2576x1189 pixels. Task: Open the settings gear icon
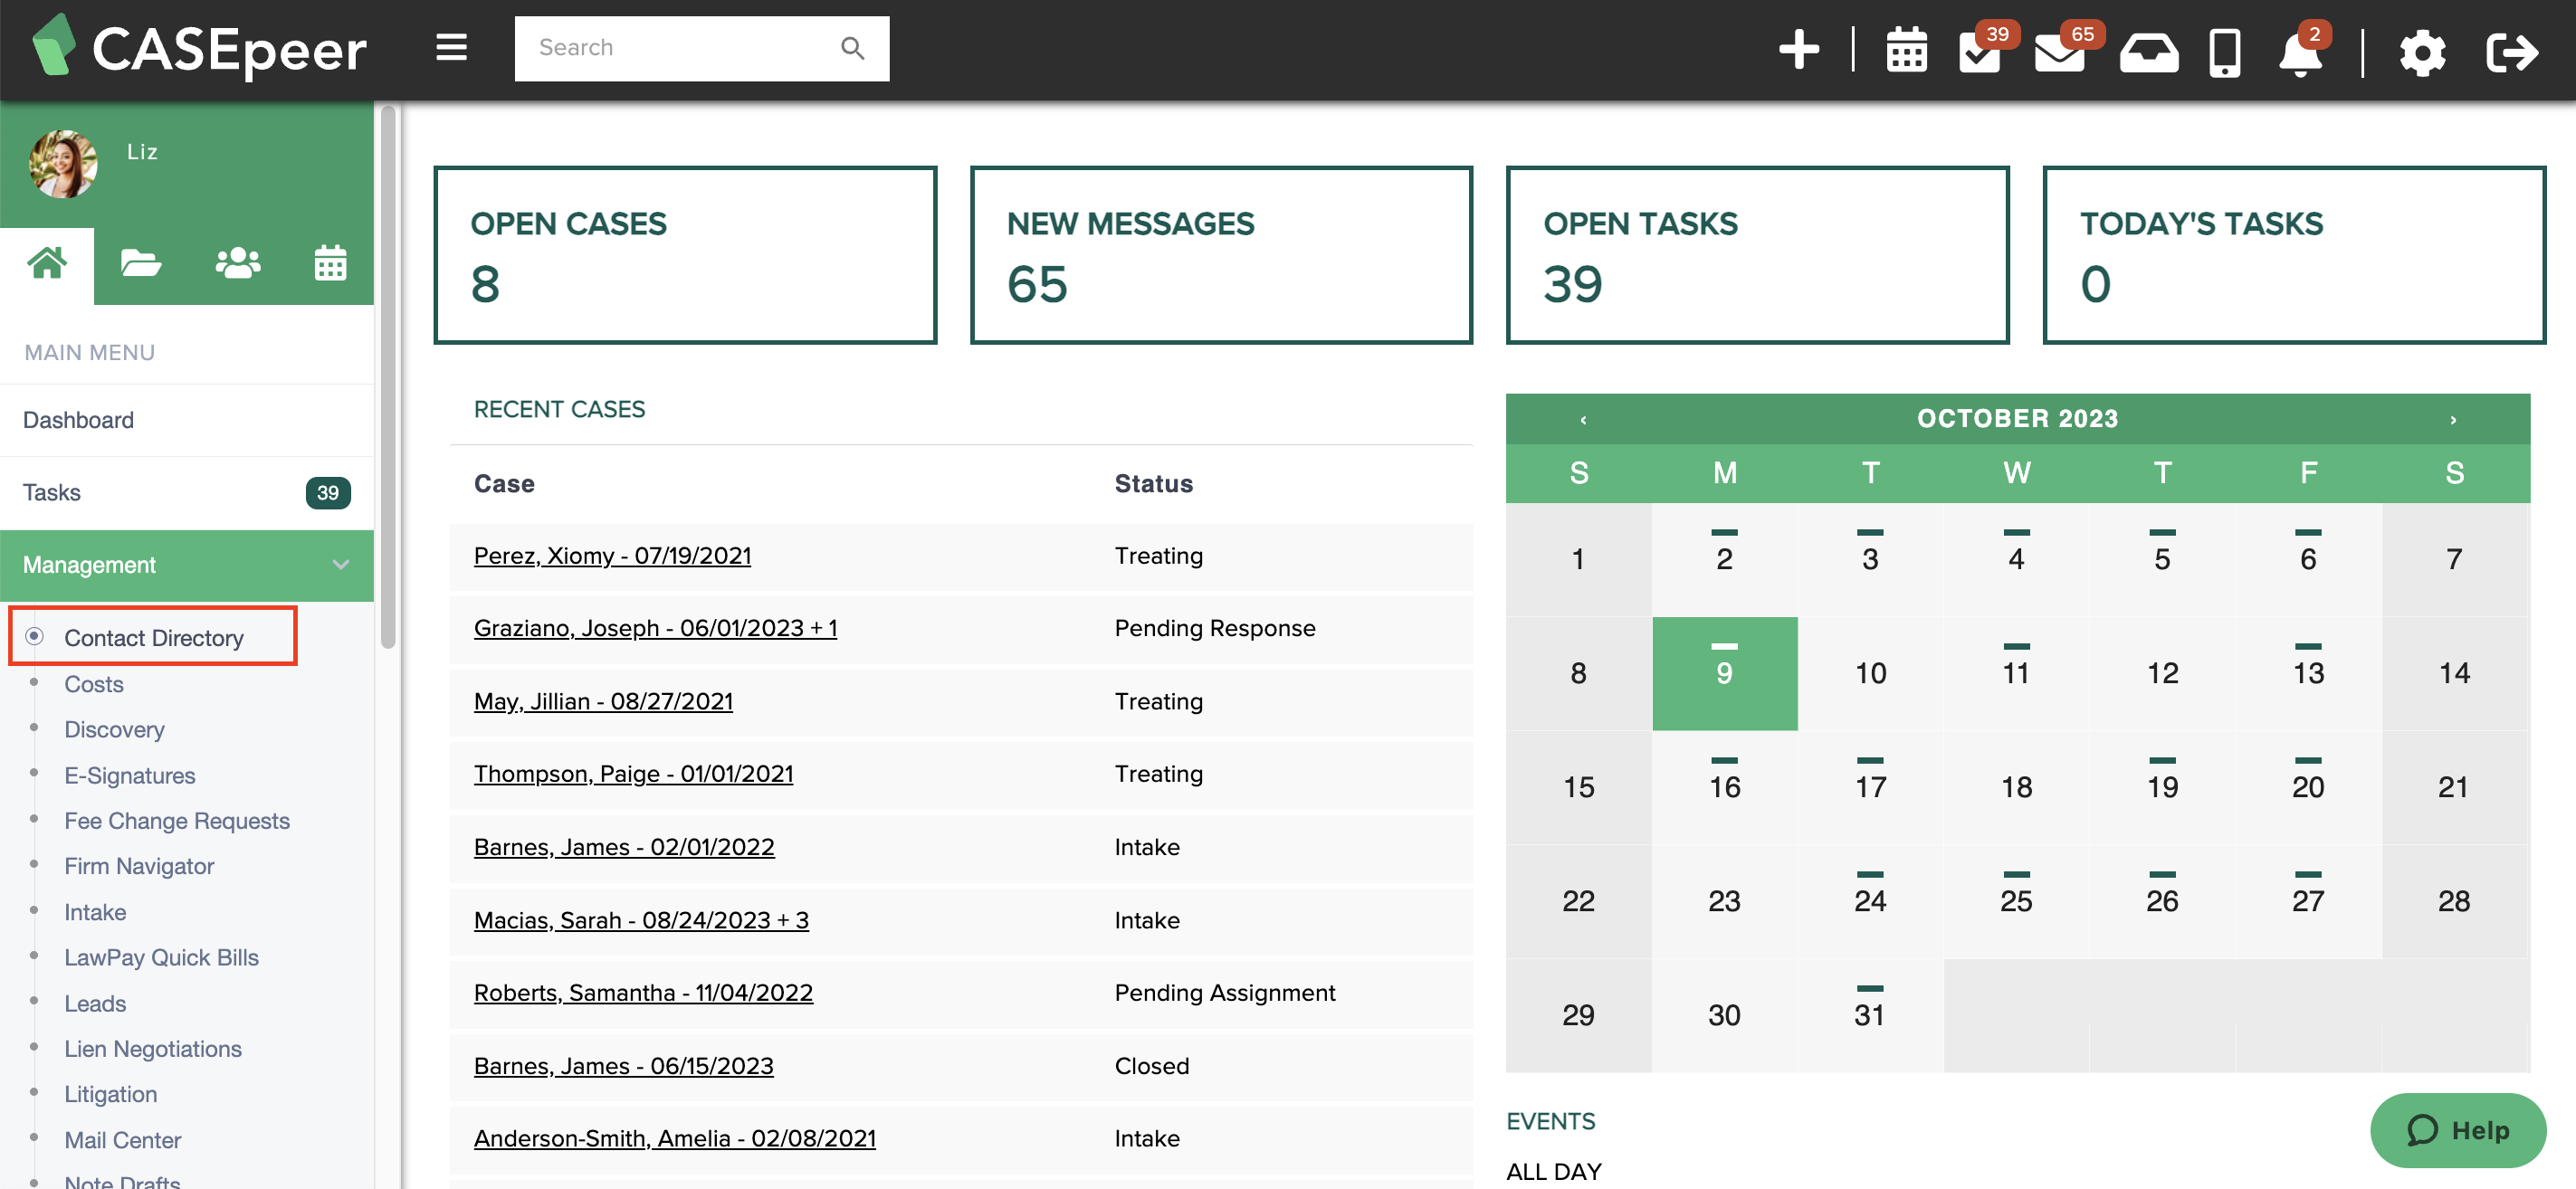[2422, 52]
